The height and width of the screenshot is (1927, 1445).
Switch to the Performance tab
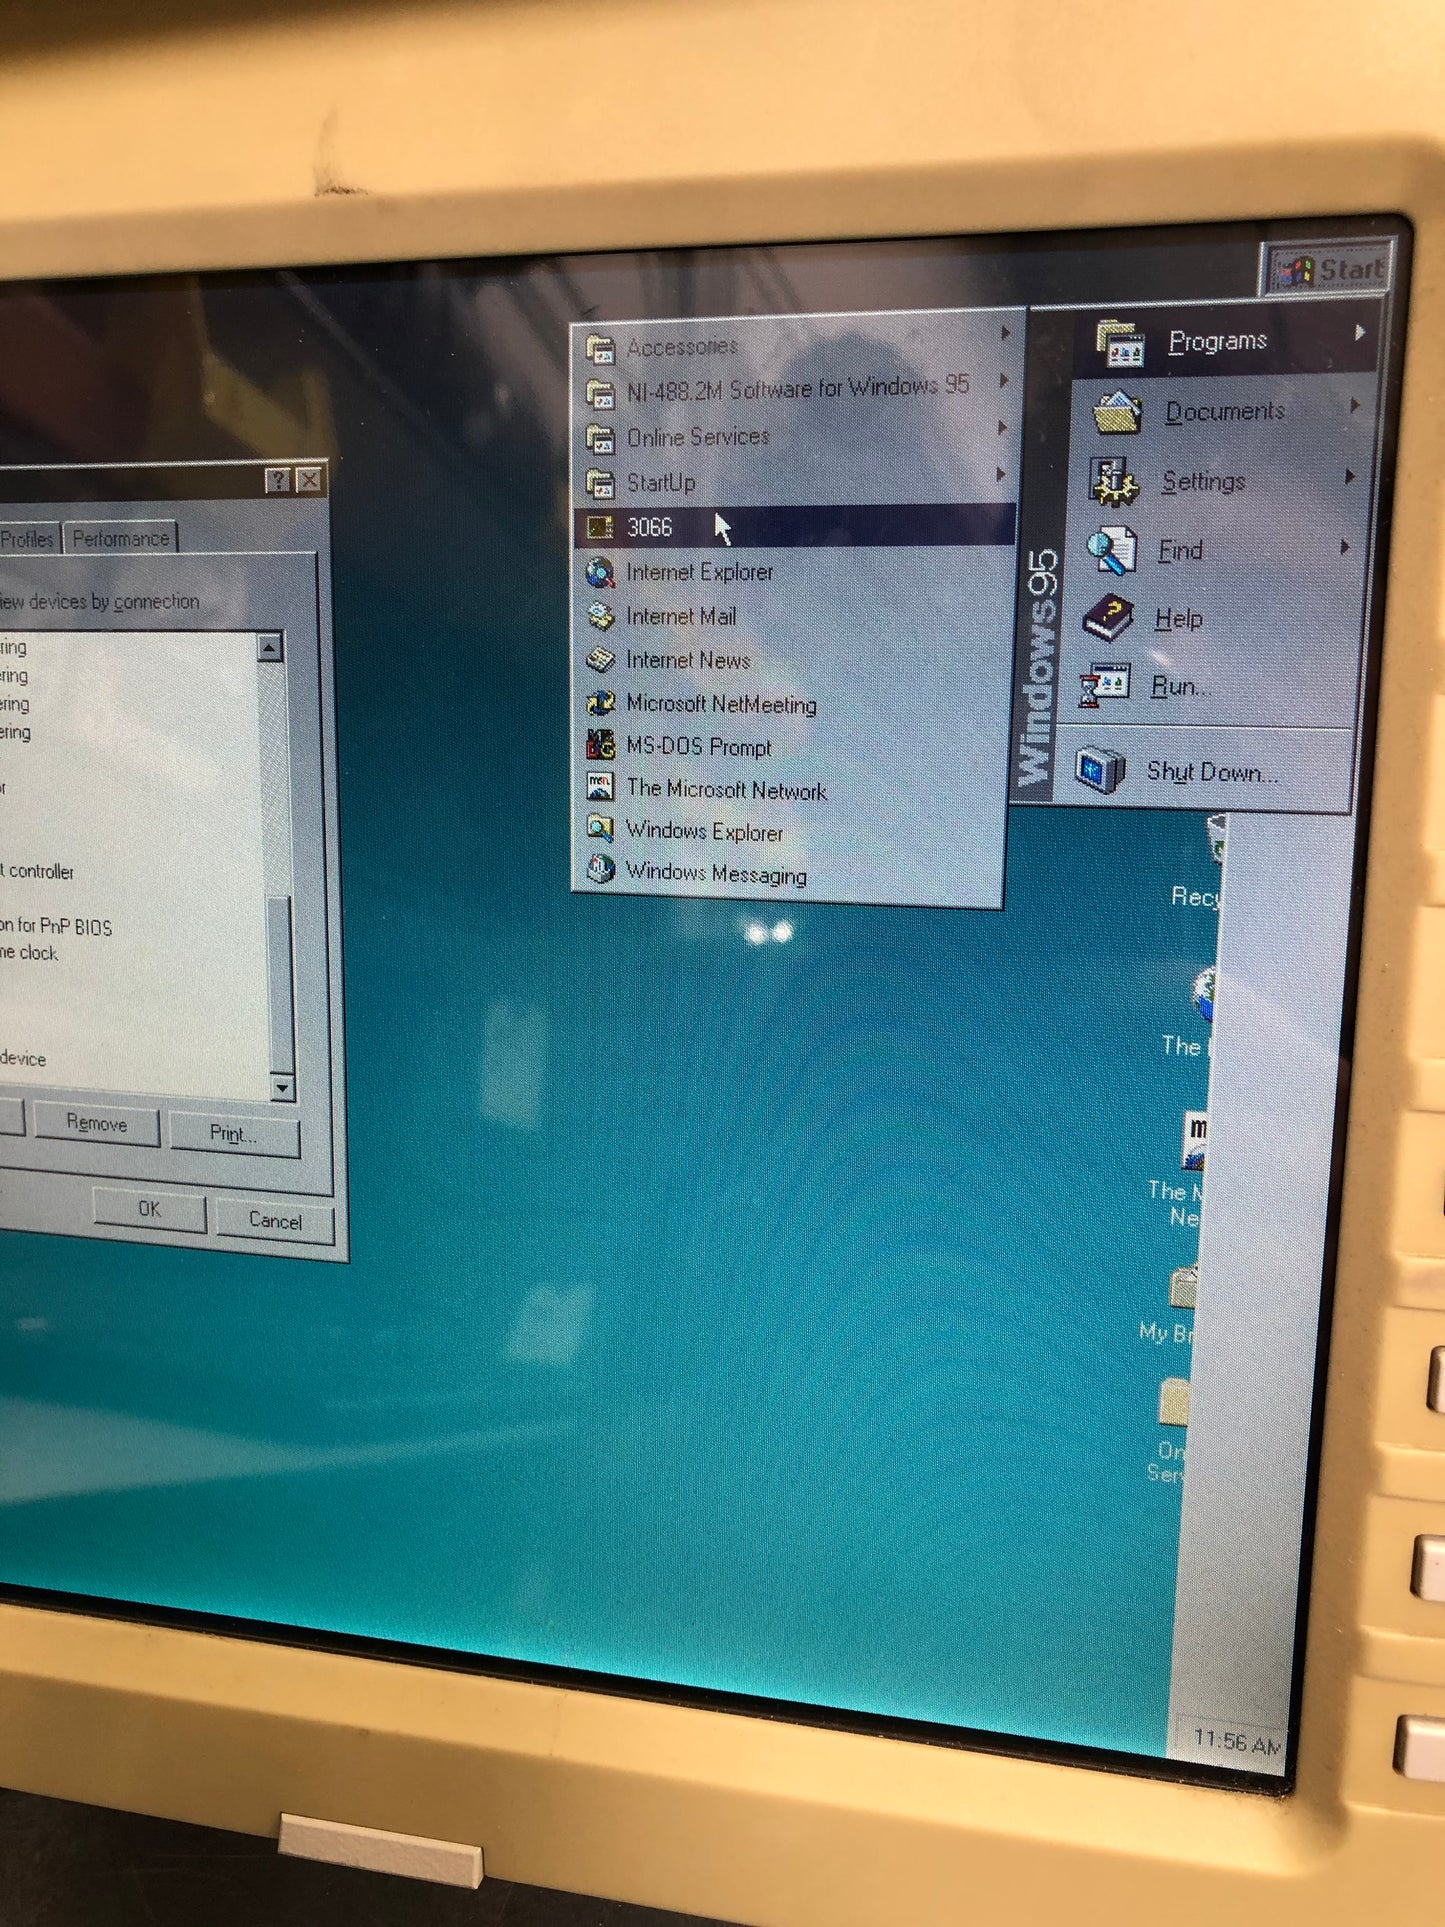(121, 539)
